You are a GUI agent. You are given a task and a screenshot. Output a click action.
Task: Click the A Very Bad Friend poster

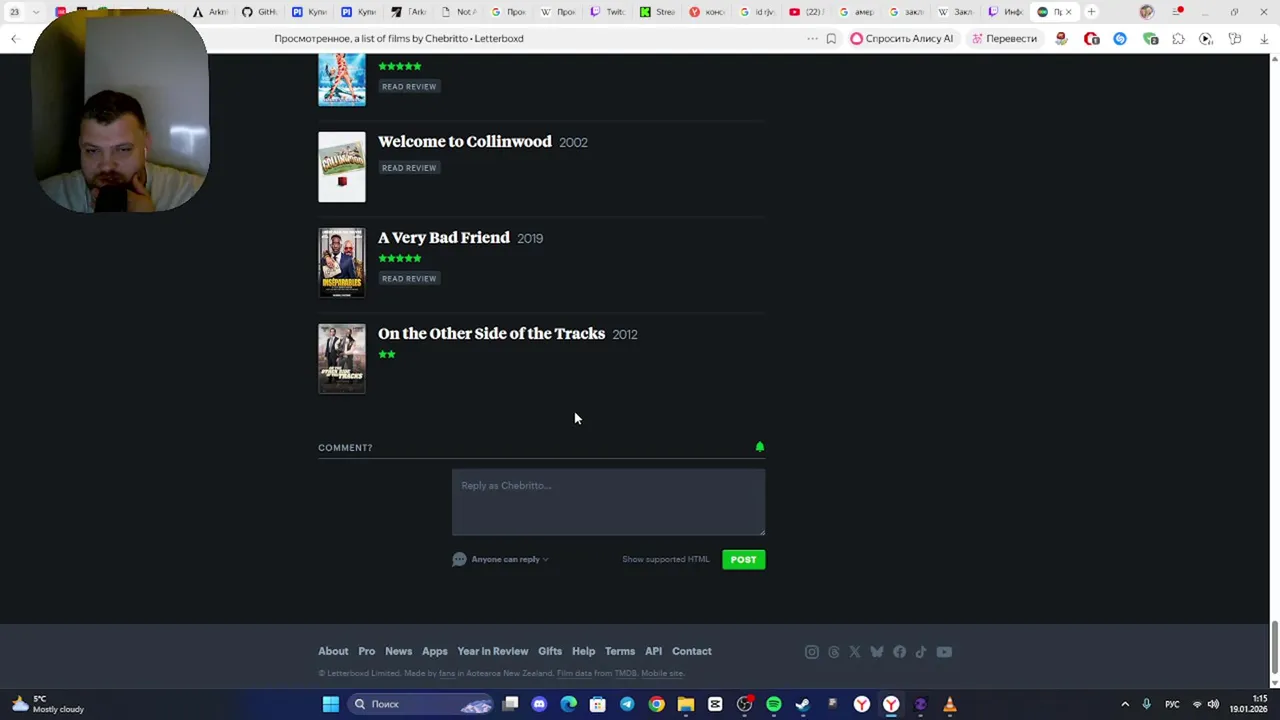click(x=342, y=263)
